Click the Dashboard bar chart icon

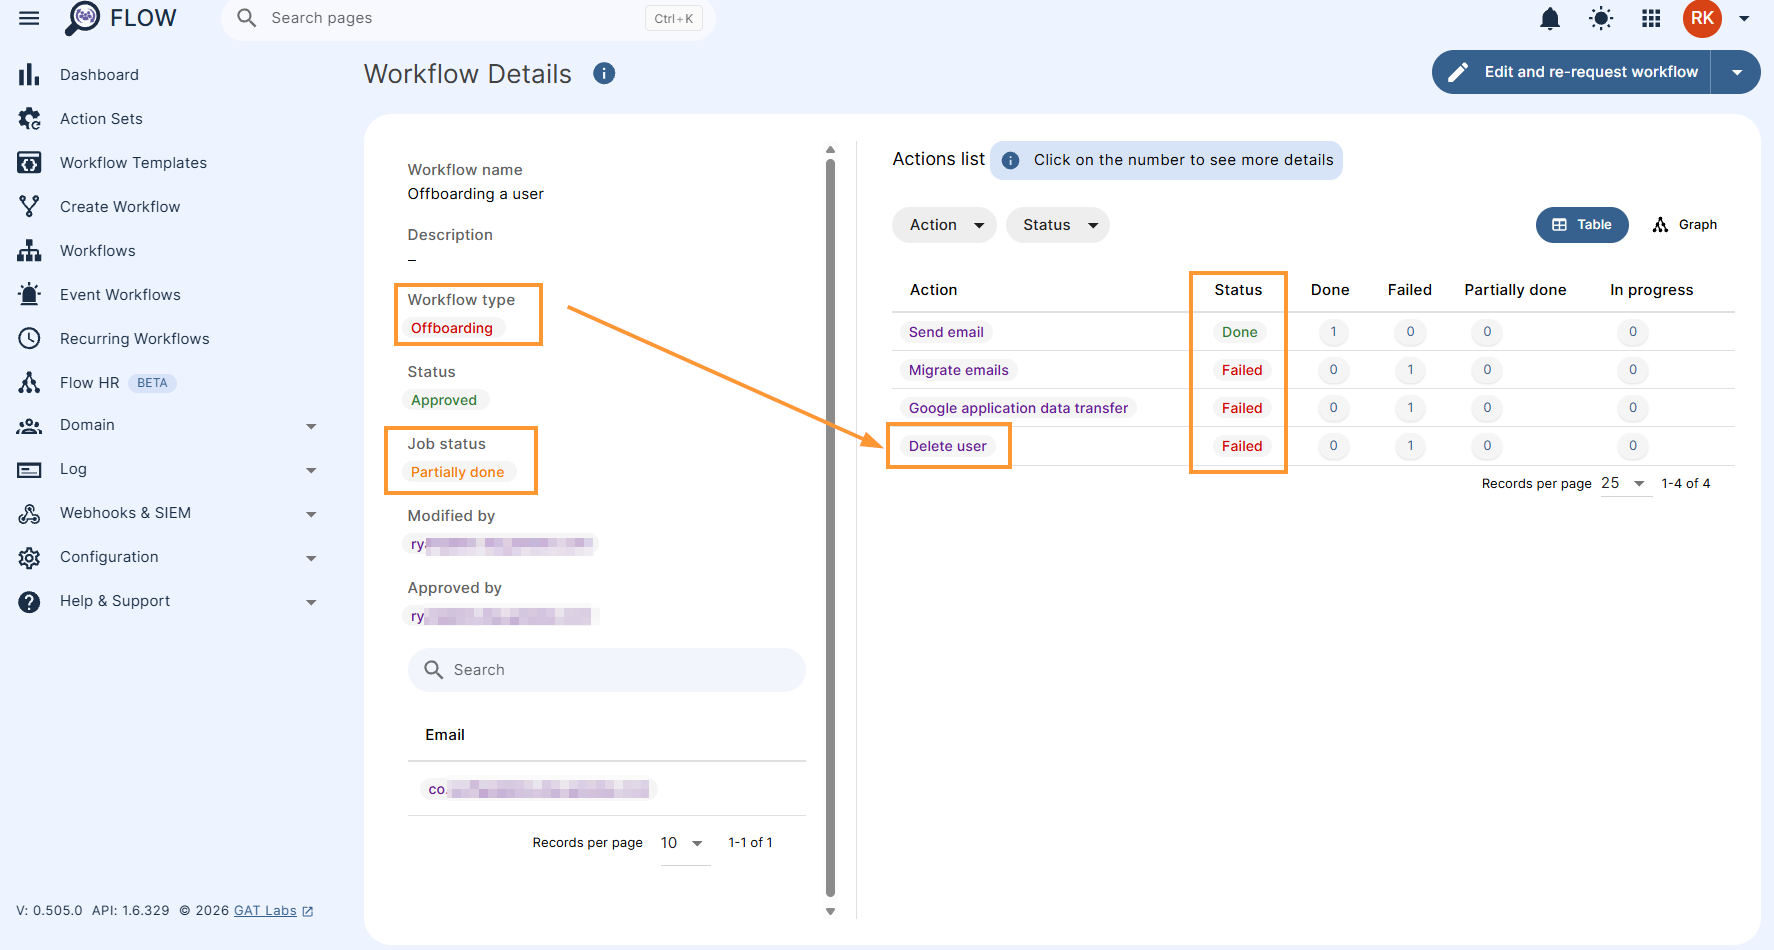pos(29,75)
